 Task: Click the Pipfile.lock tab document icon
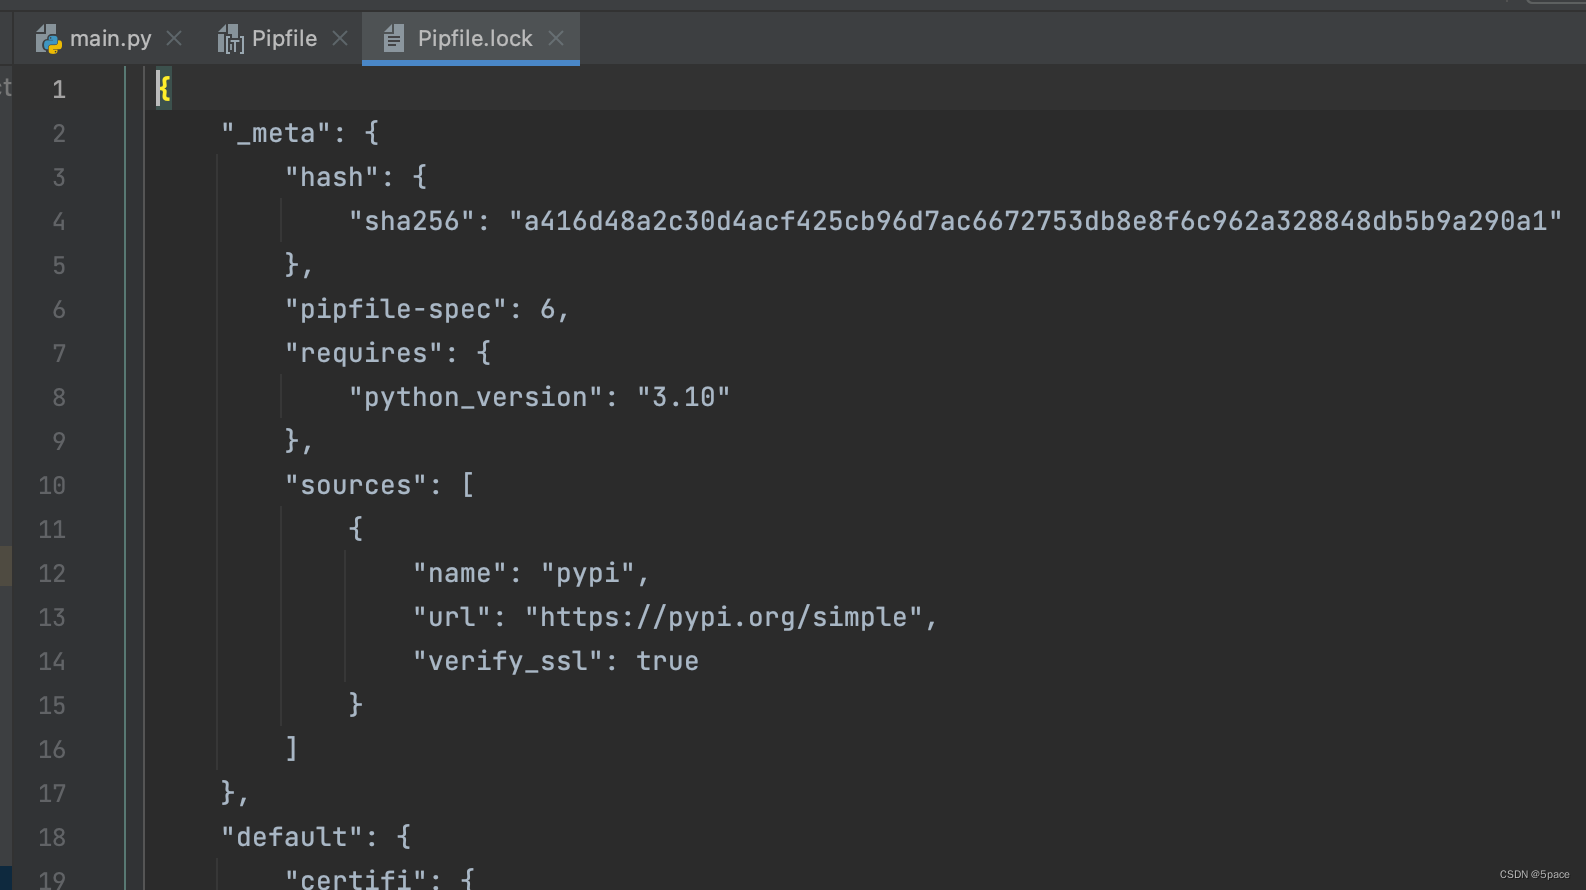click(x=394, y=39)
